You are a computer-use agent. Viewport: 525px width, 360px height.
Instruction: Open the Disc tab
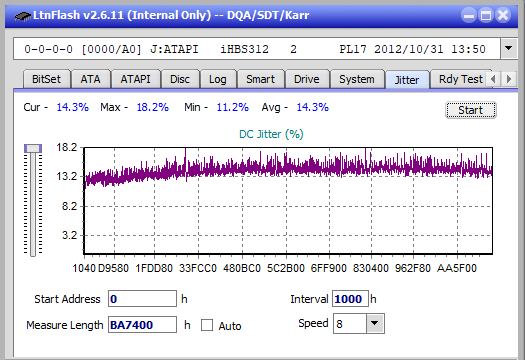pos(180,79)
